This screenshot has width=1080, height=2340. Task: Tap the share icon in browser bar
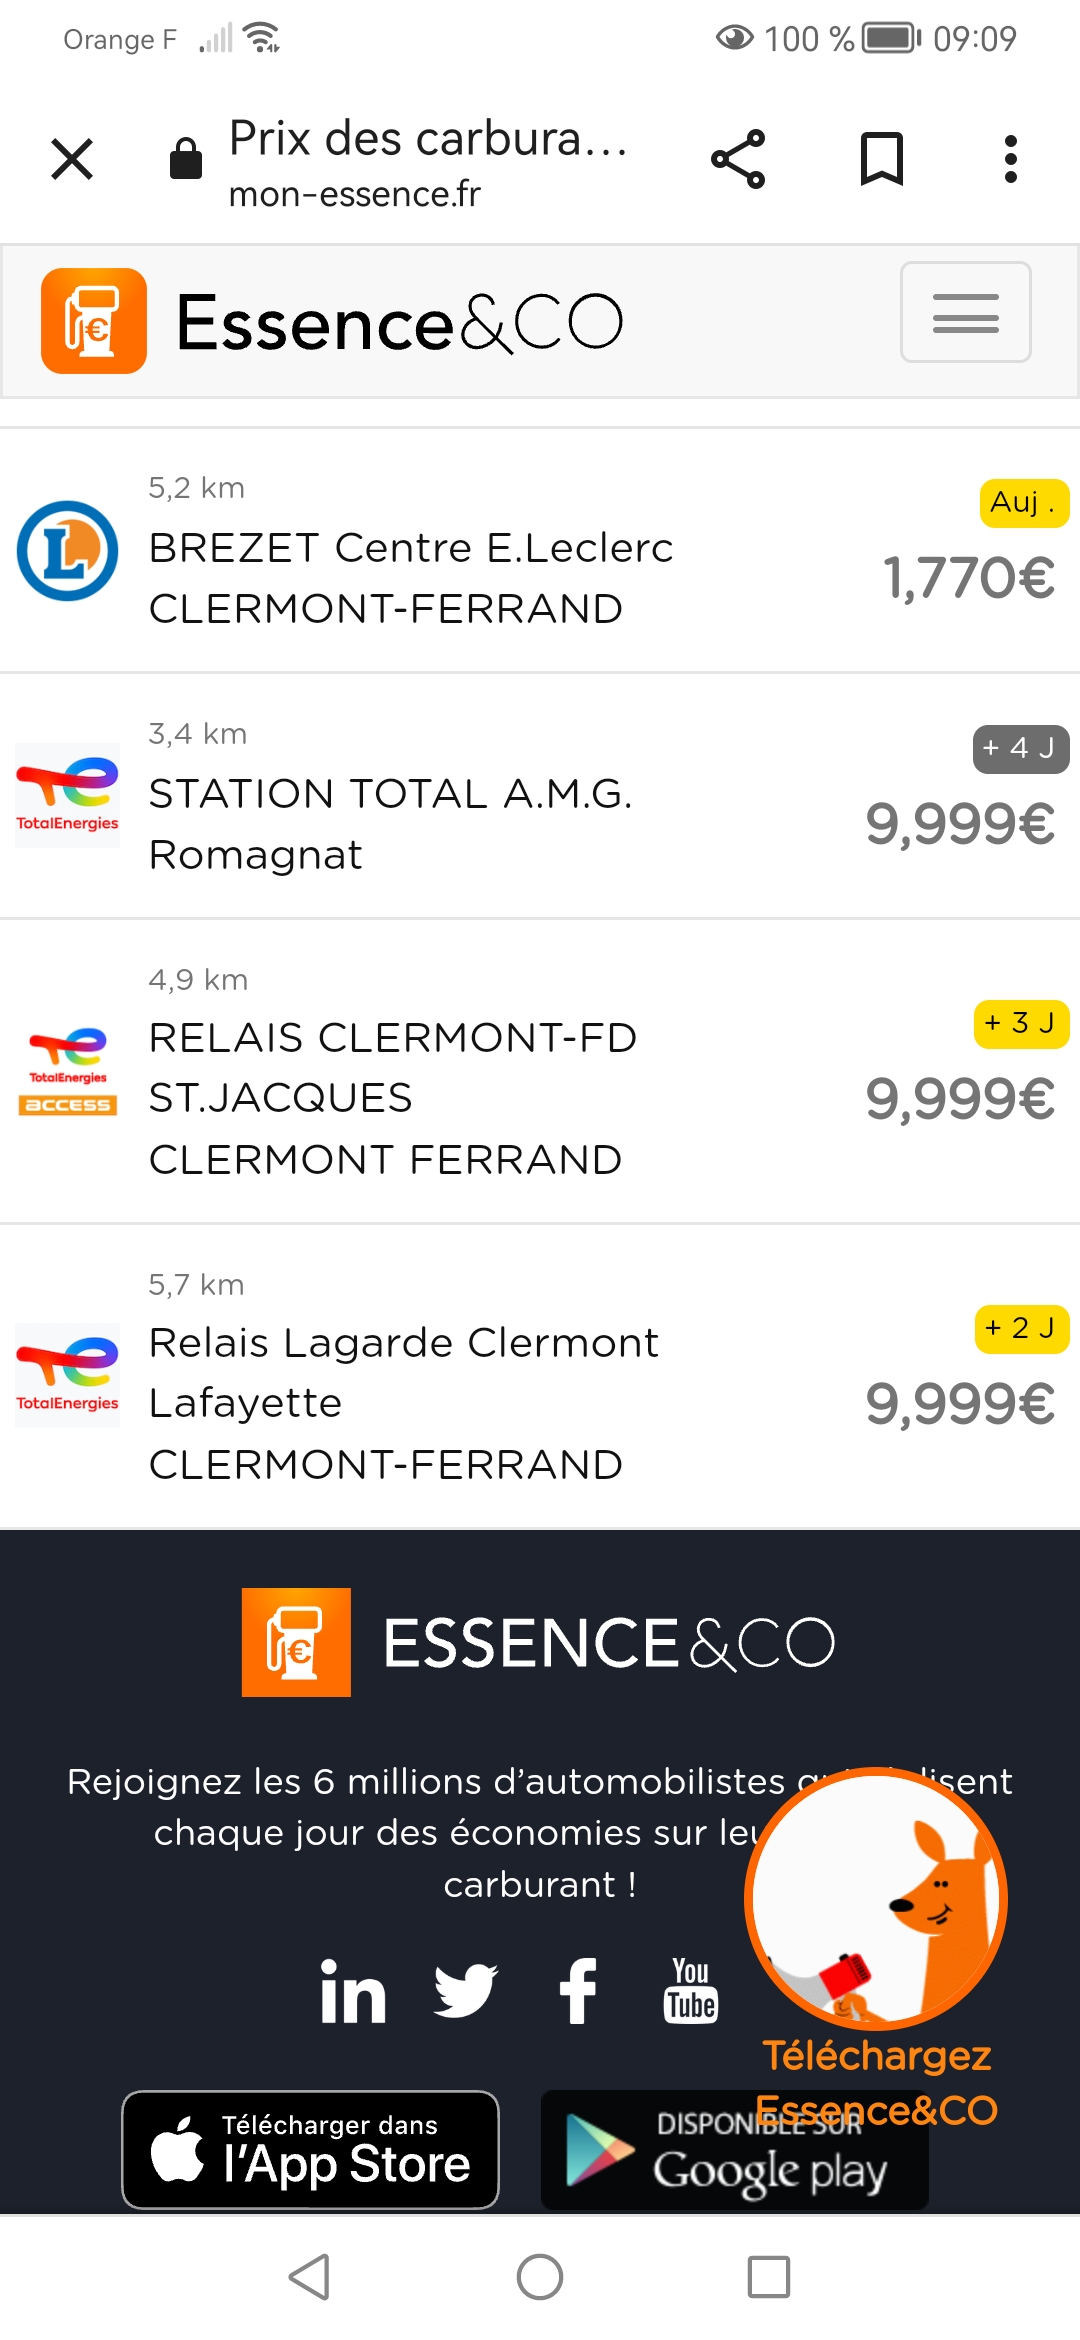(x=738, y=159)
